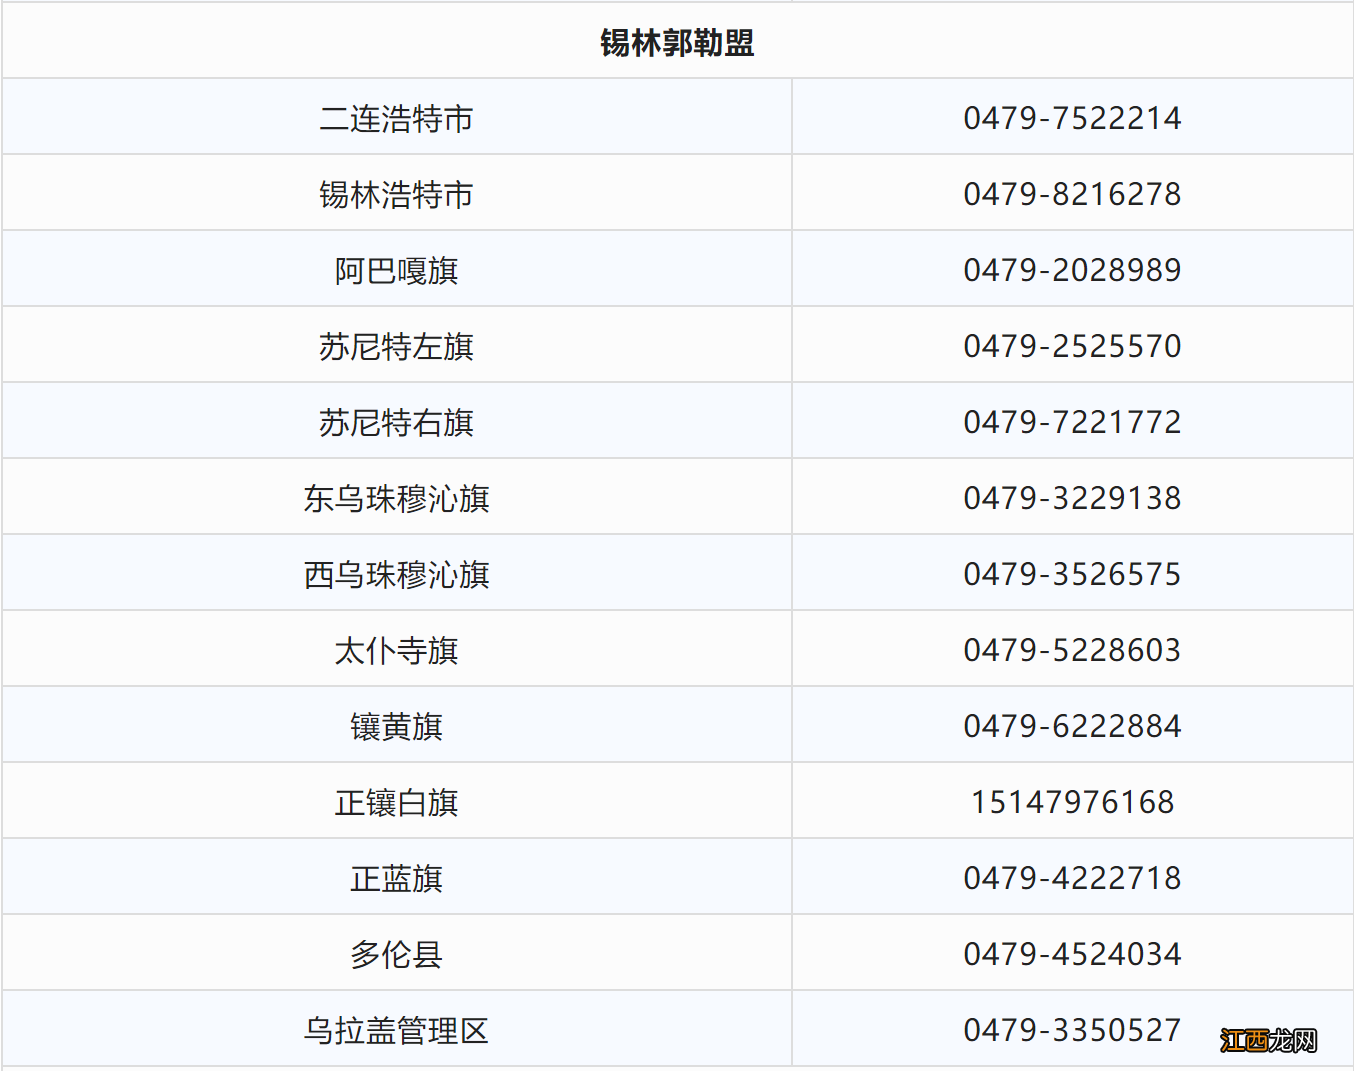
Task: Click phone number 0479-5228603
Action: [1073, 650]
